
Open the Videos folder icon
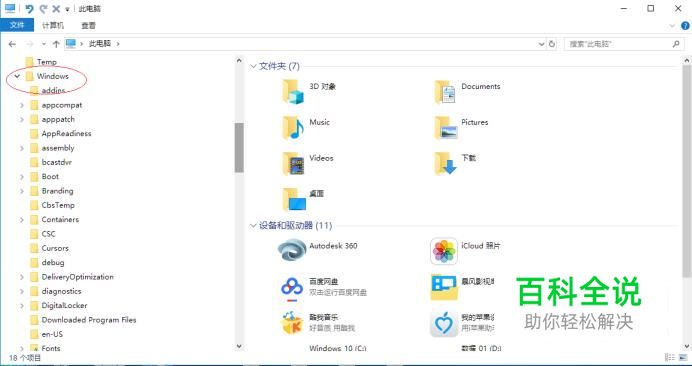tap(293, 163)
